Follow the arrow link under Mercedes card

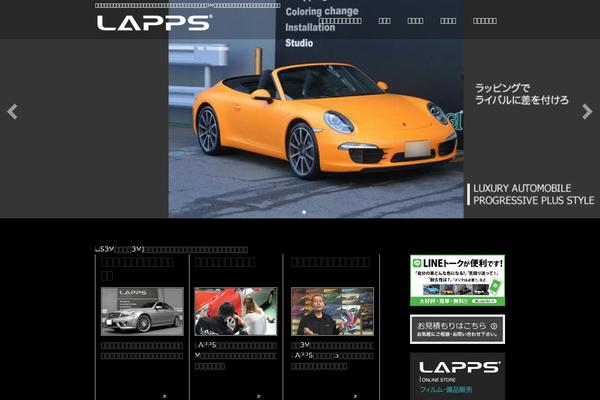click(165, 396)
